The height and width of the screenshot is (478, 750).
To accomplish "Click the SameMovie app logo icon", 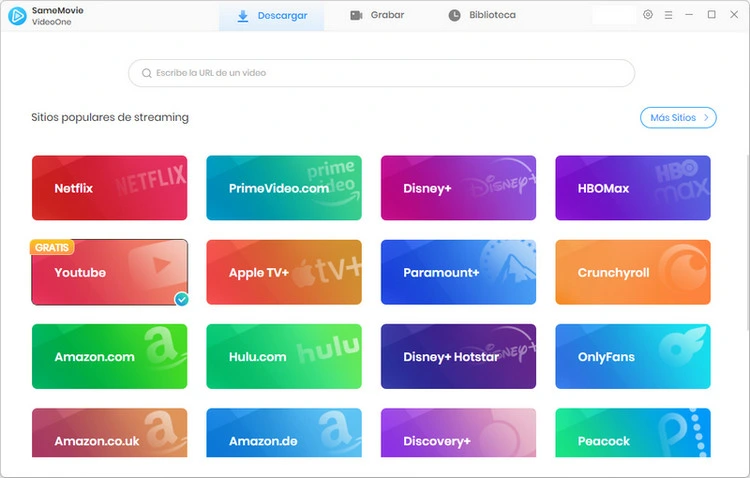I will [17, 16].
